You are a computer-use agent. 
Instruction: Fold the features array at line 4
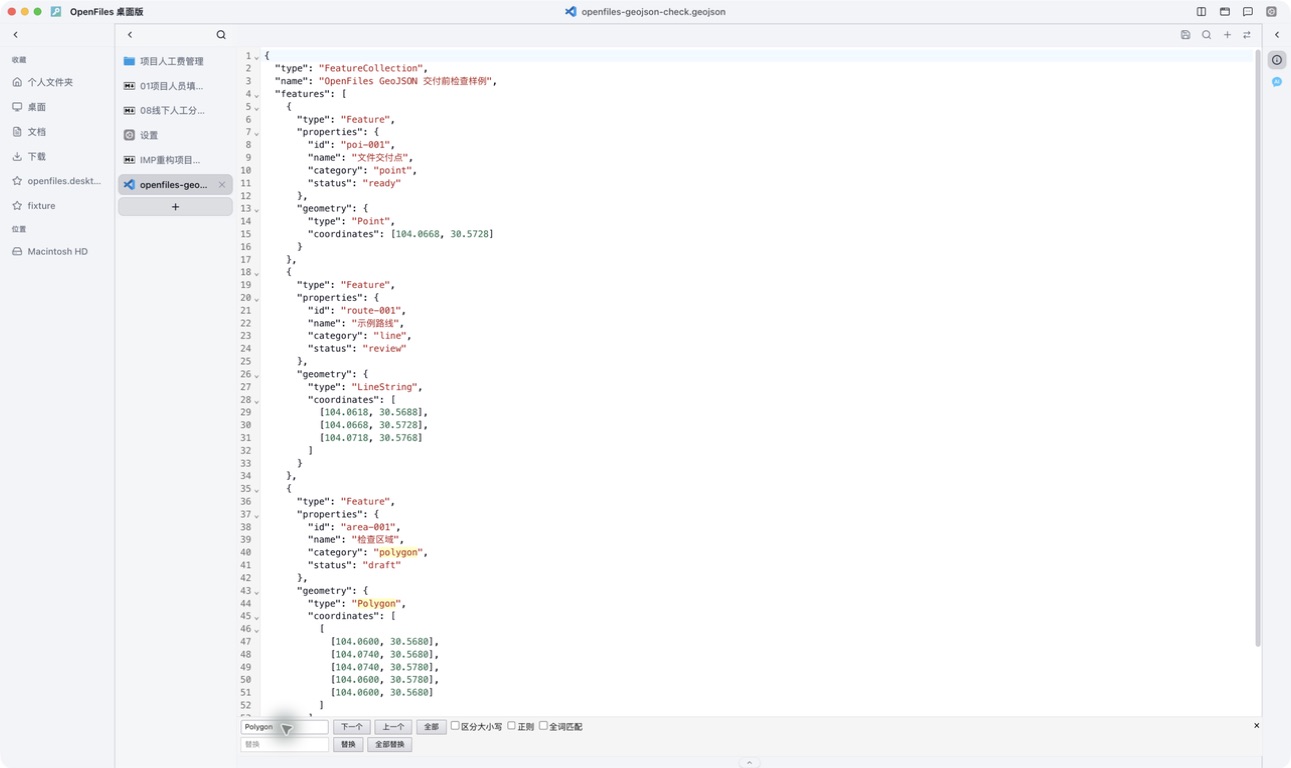257,95
